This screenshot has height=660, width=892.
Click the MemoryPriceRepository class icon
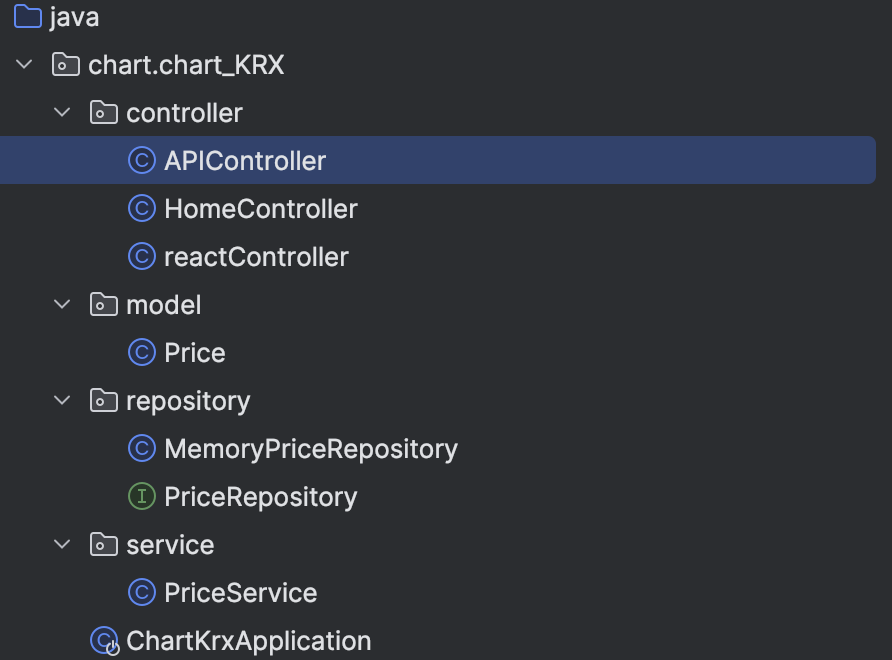[x=142, y=449]
